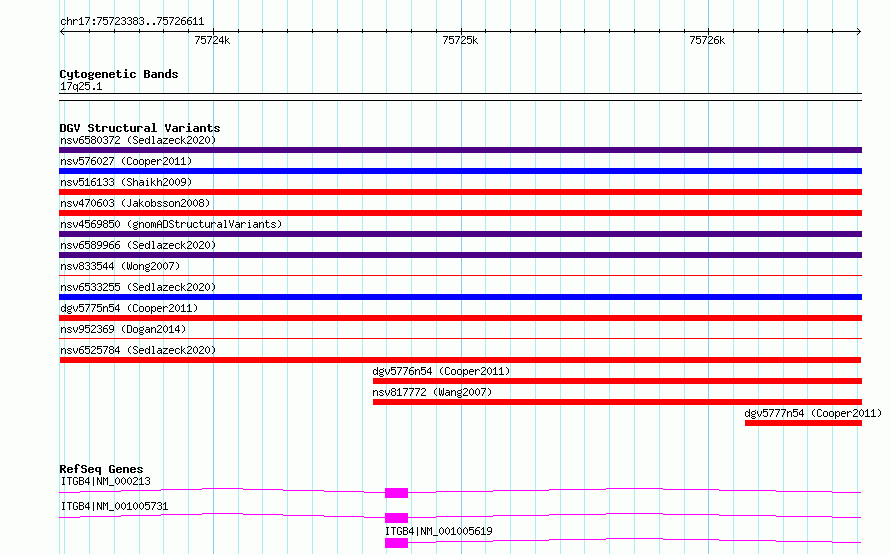Select the red bar for nsv6525784
Screen dimensions: 890x554
coord(460,360)
